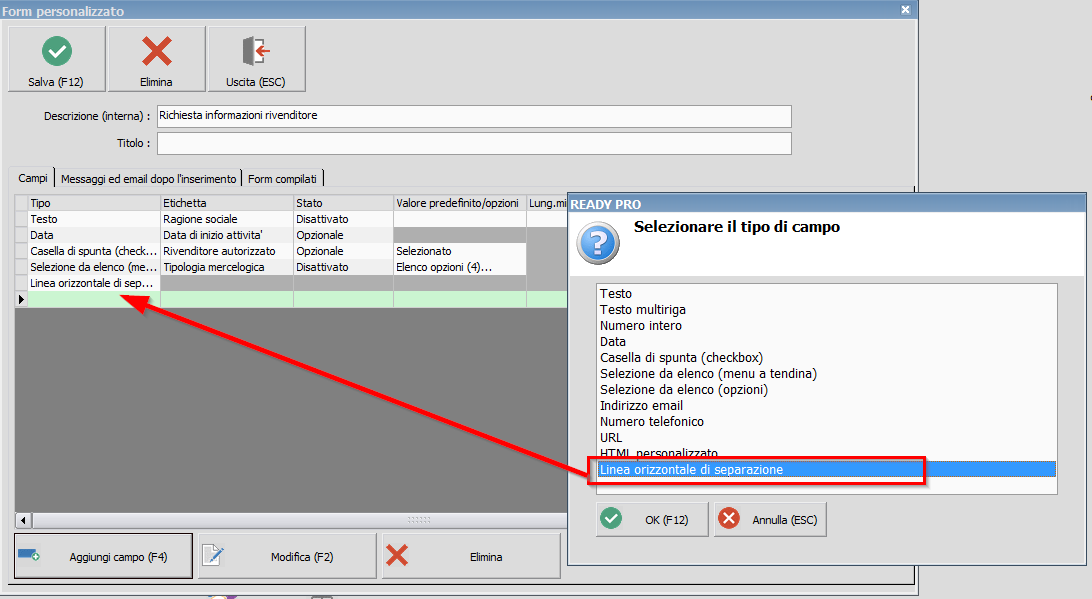Open the Form compilati tab
Viewport: 1092px width, 599px height.
click(282, 179)
